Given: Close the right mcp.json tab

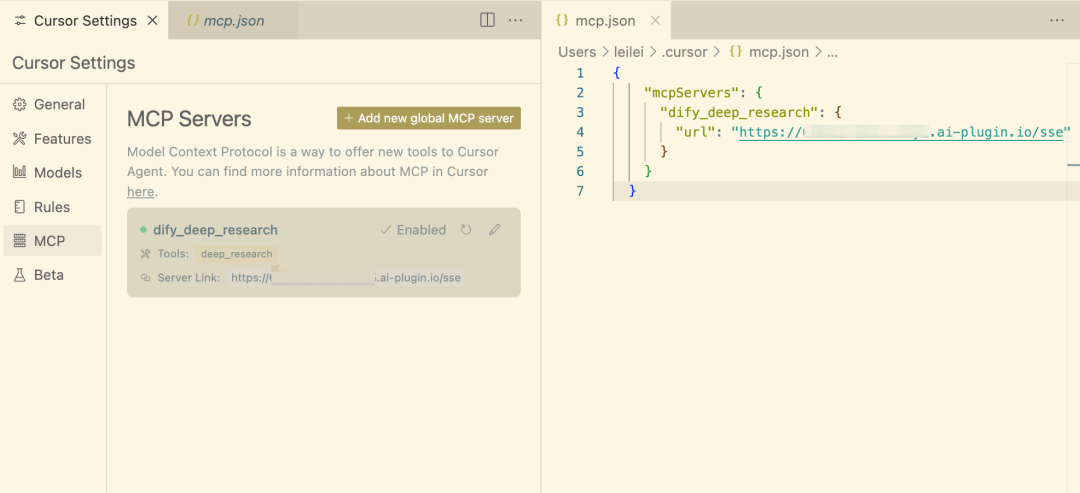Looking at the screenshot, I should click(x=655, y=20).
